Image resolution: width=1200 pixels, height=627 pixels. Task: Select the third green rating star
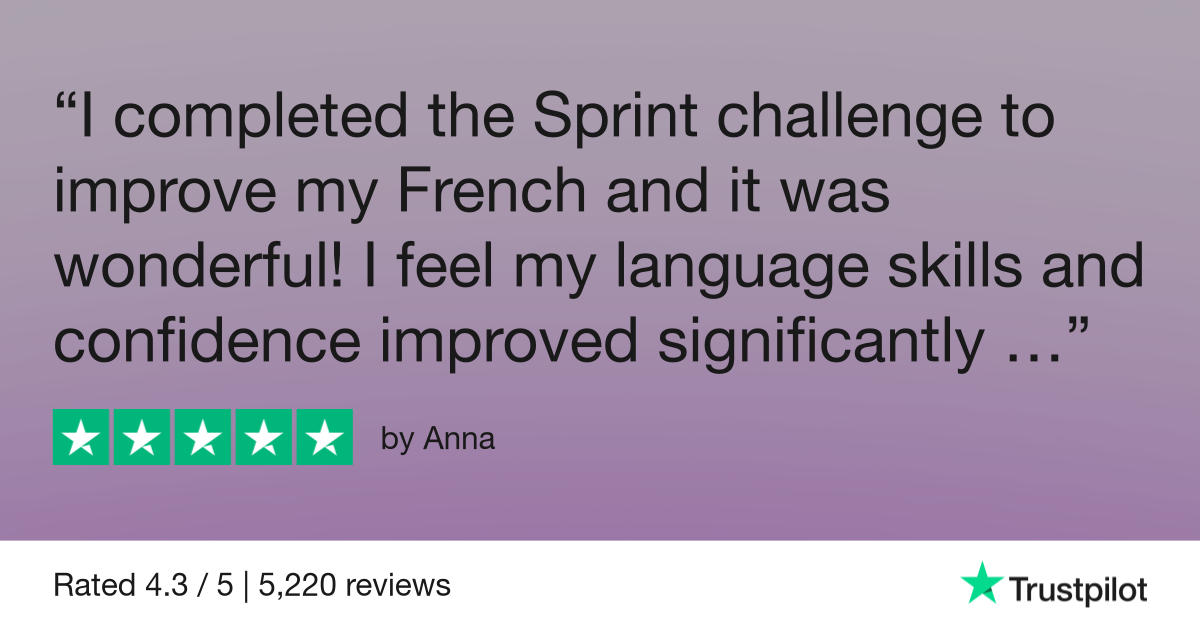coord(203,437)
